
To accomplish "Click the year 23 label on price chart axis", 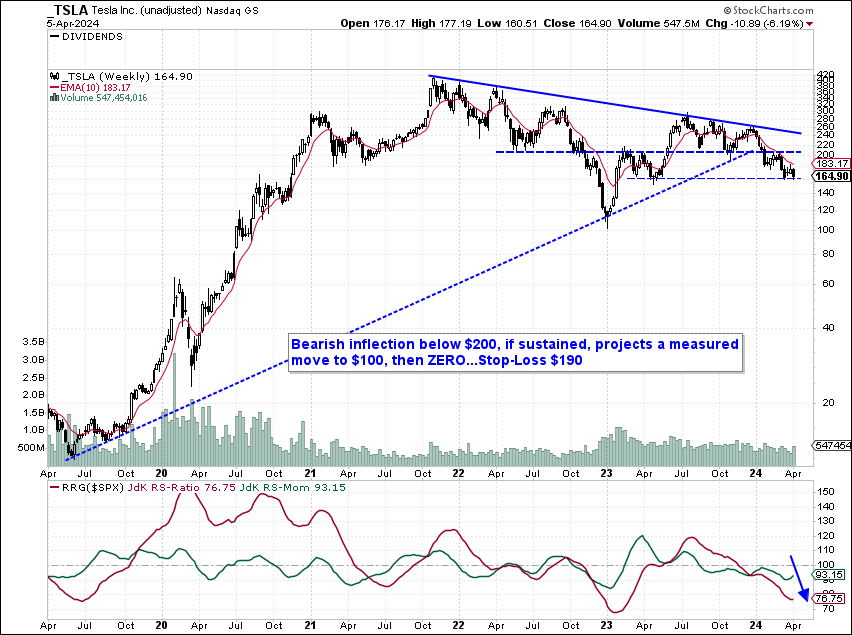I will tap(607, 474).
